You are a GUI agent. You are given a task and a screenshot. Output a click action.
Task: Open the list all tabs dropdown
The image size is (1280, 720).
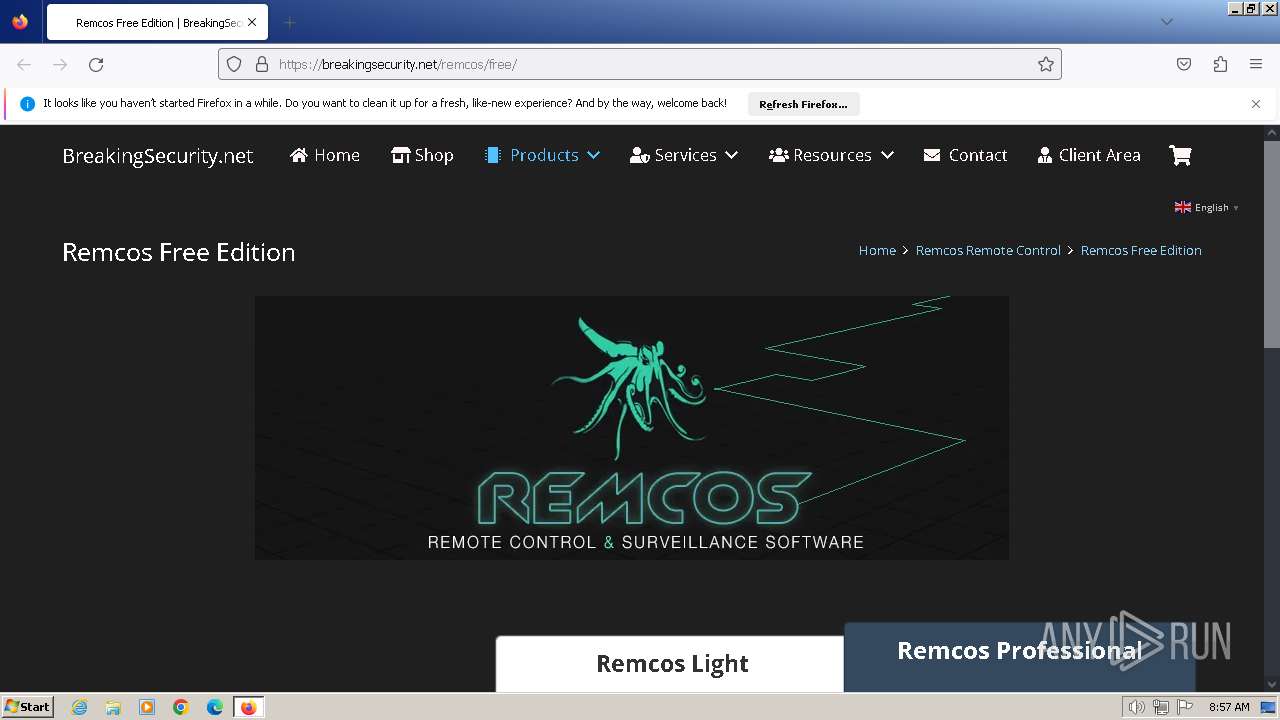click(1166, 22)
